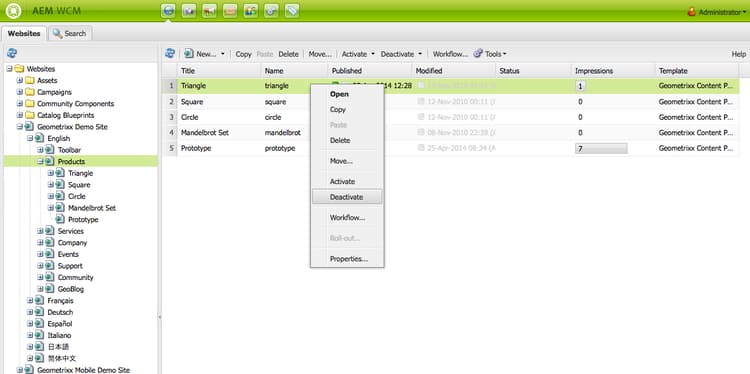Sort by the Published column header
This screenshot has width=750, height=374.
point(370,70)
